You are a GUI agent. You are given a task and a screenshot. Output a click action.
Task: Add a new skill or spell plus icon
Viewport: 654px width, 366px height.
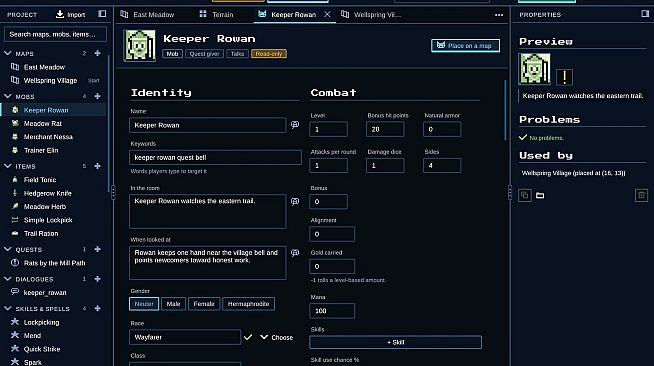pyautogui.click(x=98, y=308)
